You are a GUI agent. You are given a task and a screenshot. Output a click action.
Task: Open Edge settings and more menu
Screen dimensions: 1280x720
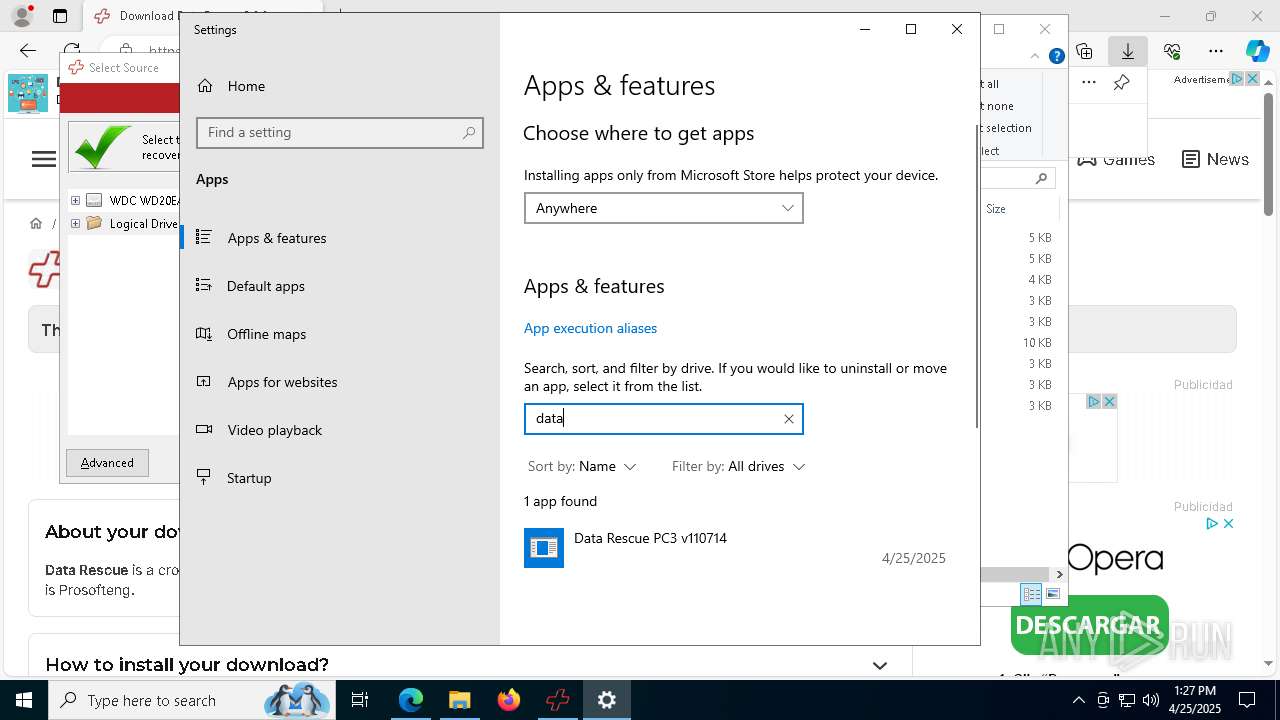(1216, 51)
